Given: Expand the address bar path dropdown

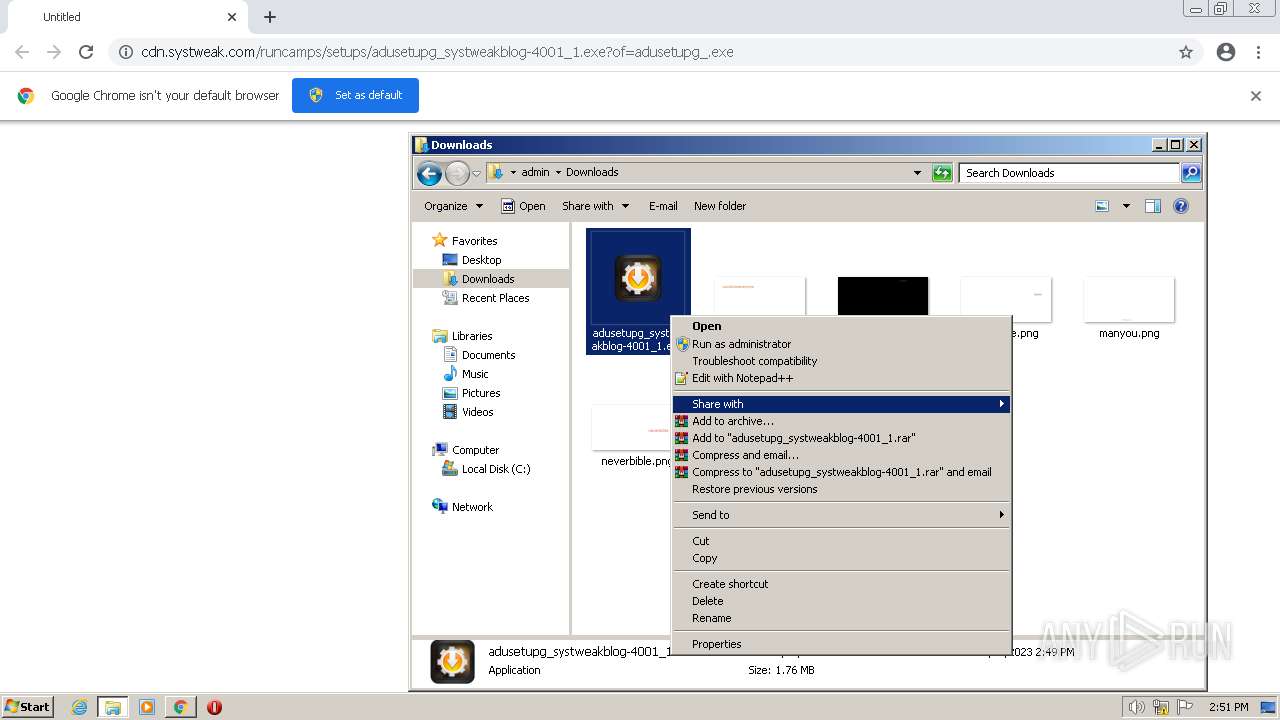Looking at the screenshot, I should point(917,173).
